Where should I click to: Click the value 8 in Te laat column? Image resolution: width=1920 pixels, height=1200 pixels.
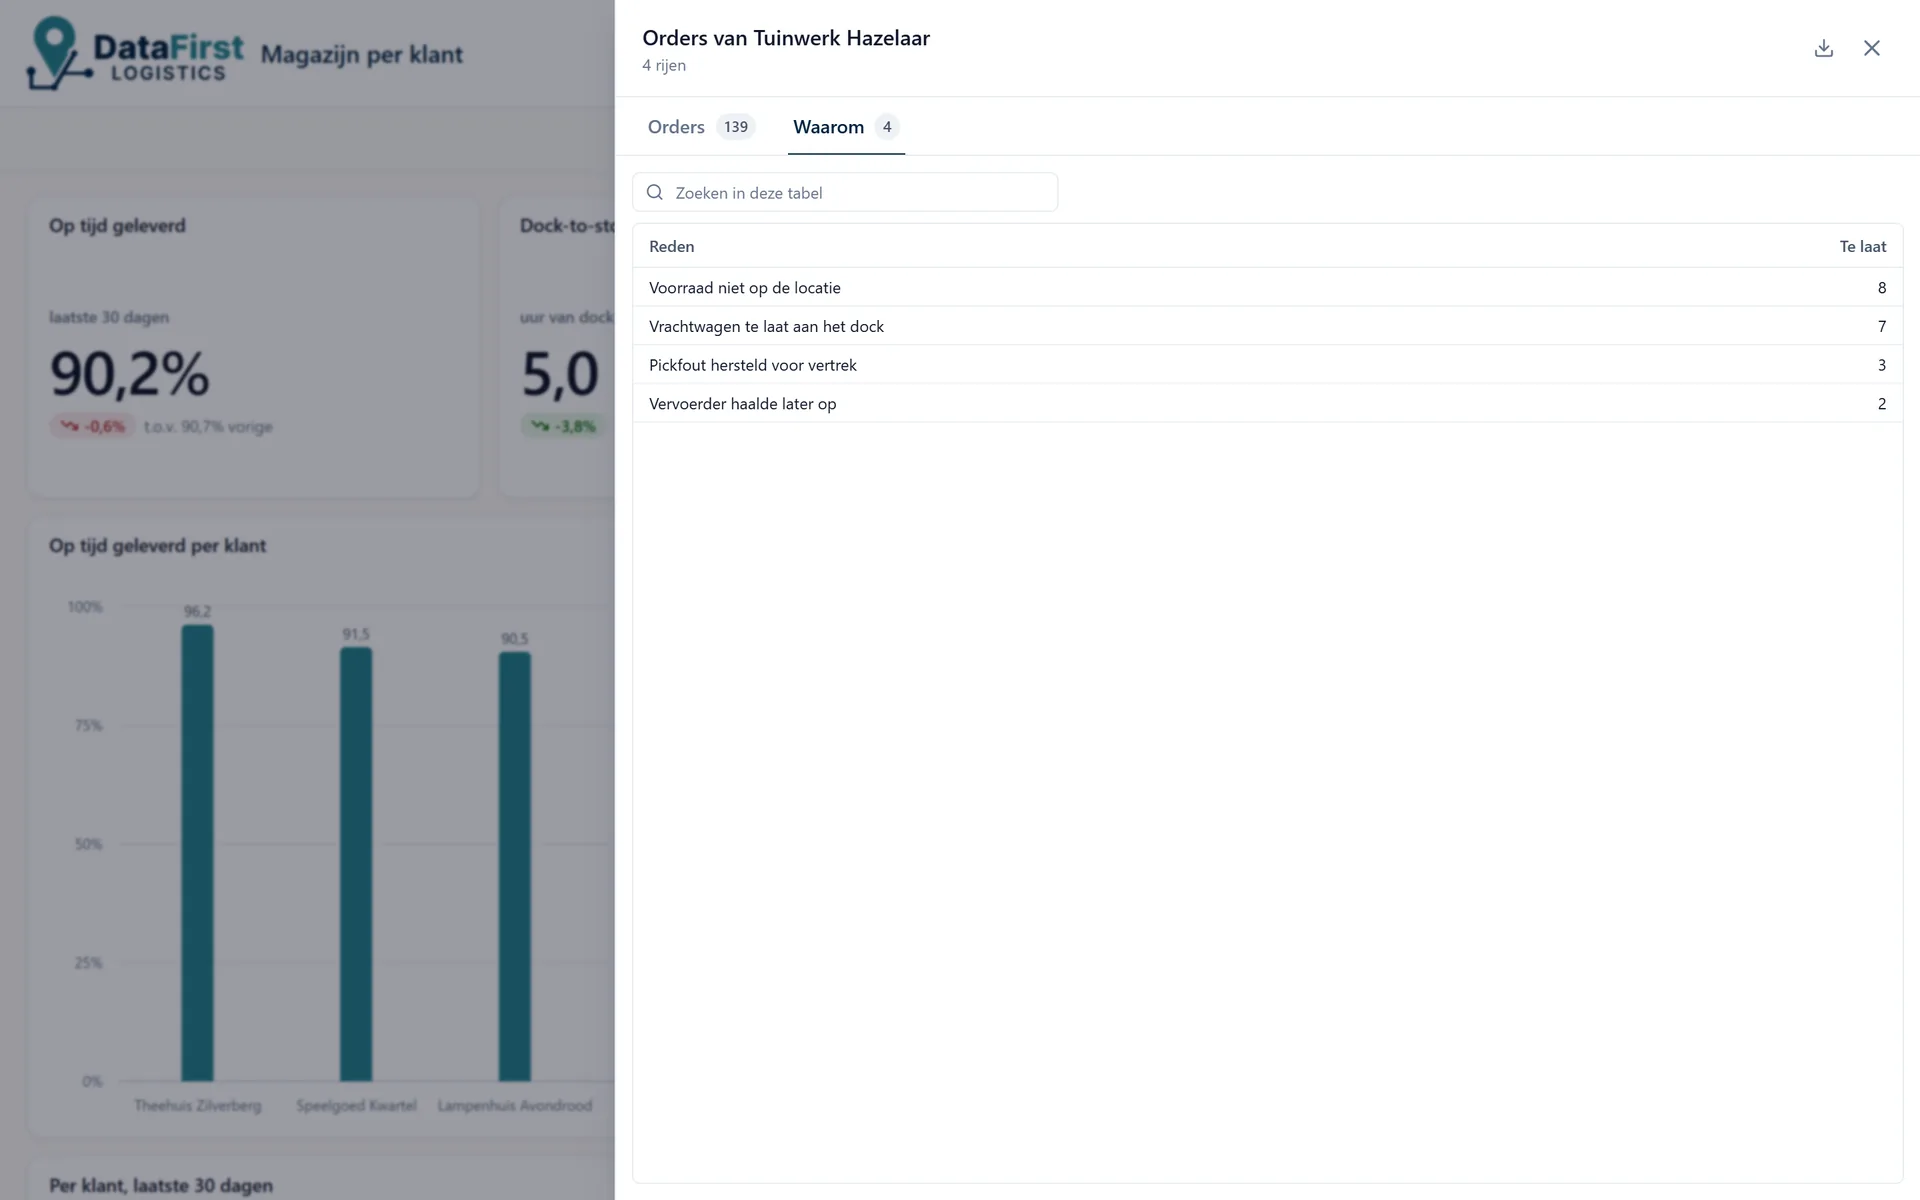(1881, 288)
